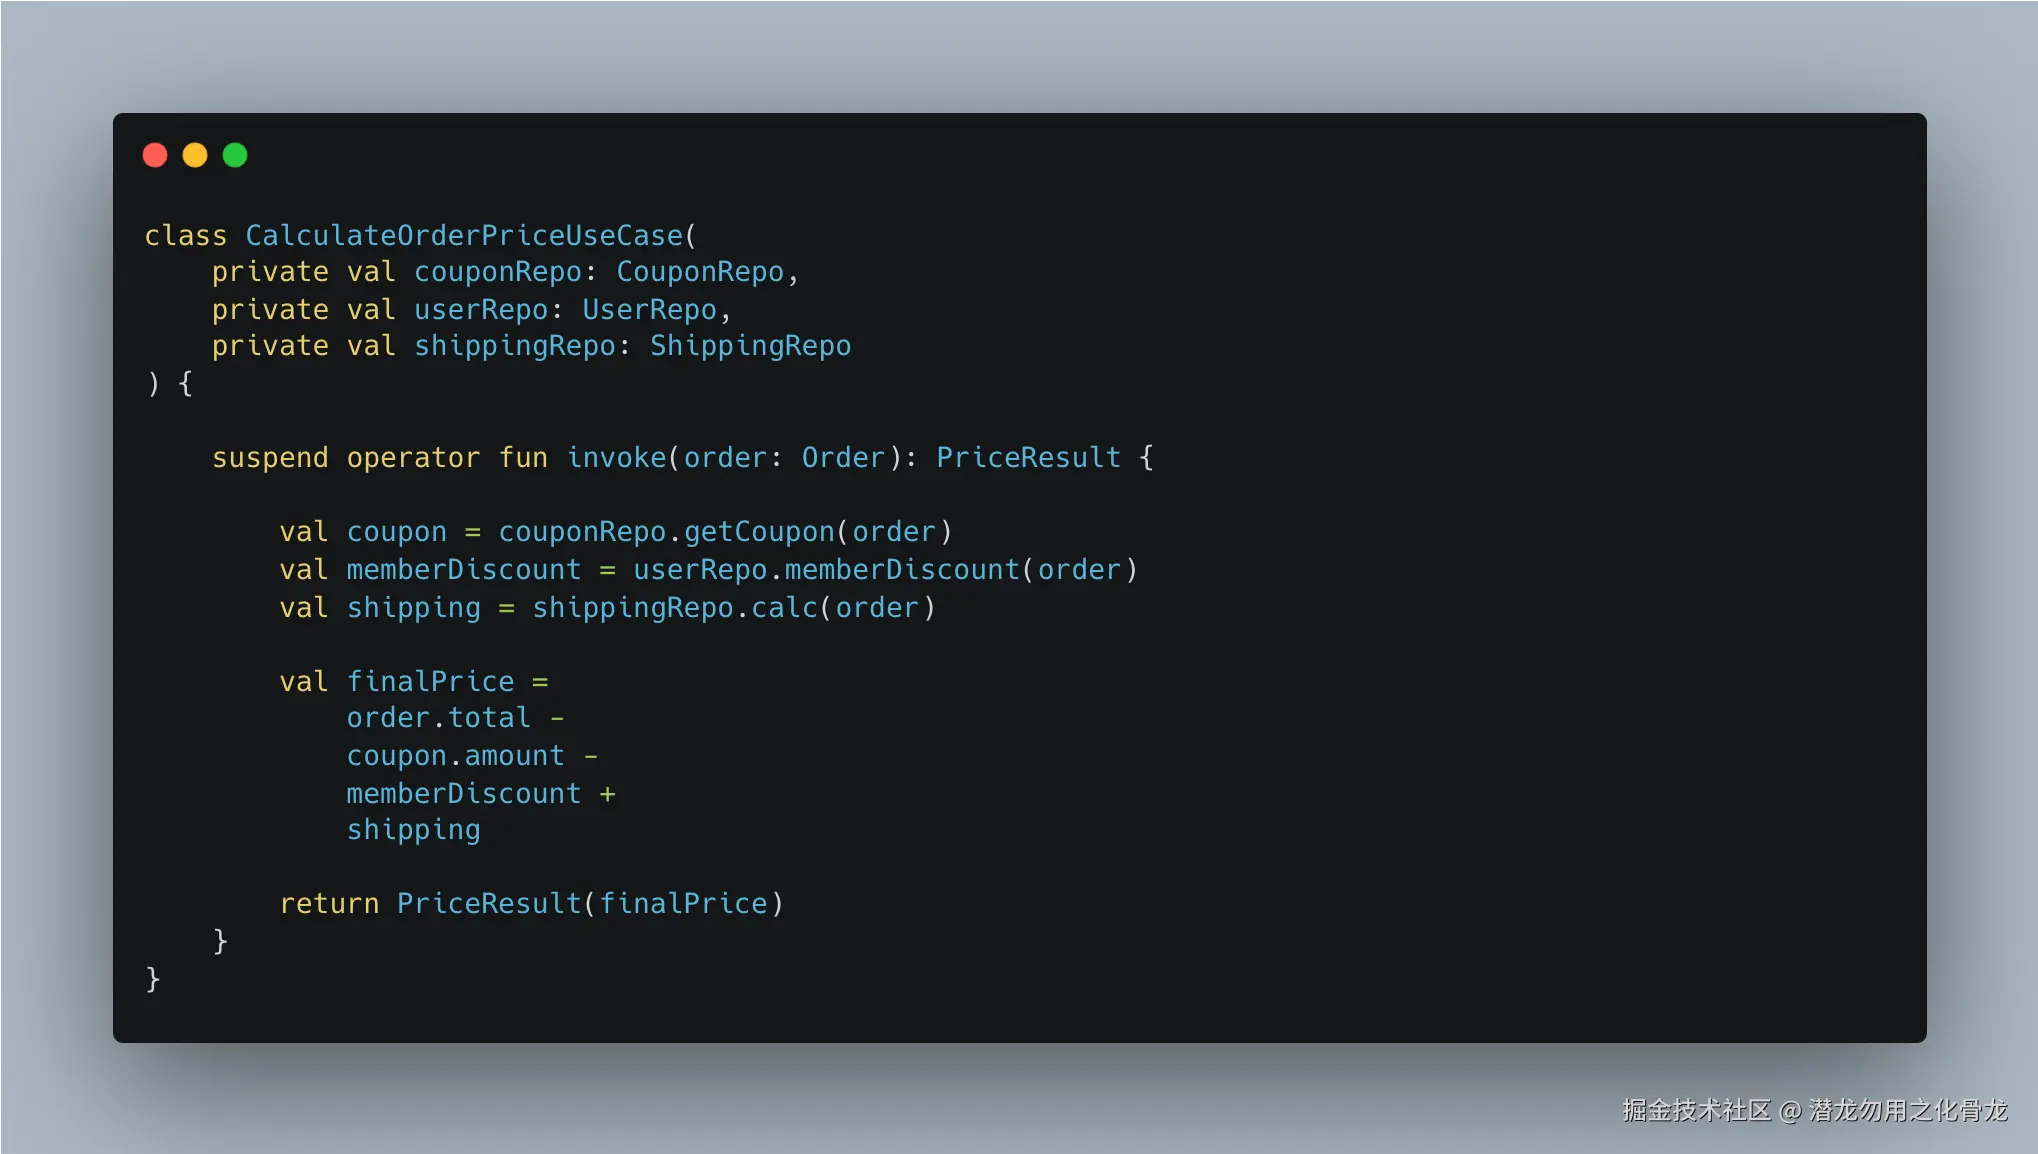Click the suspend keyword
The height and width of the screenshot is (1154, 2038).
tap(270, 458)
